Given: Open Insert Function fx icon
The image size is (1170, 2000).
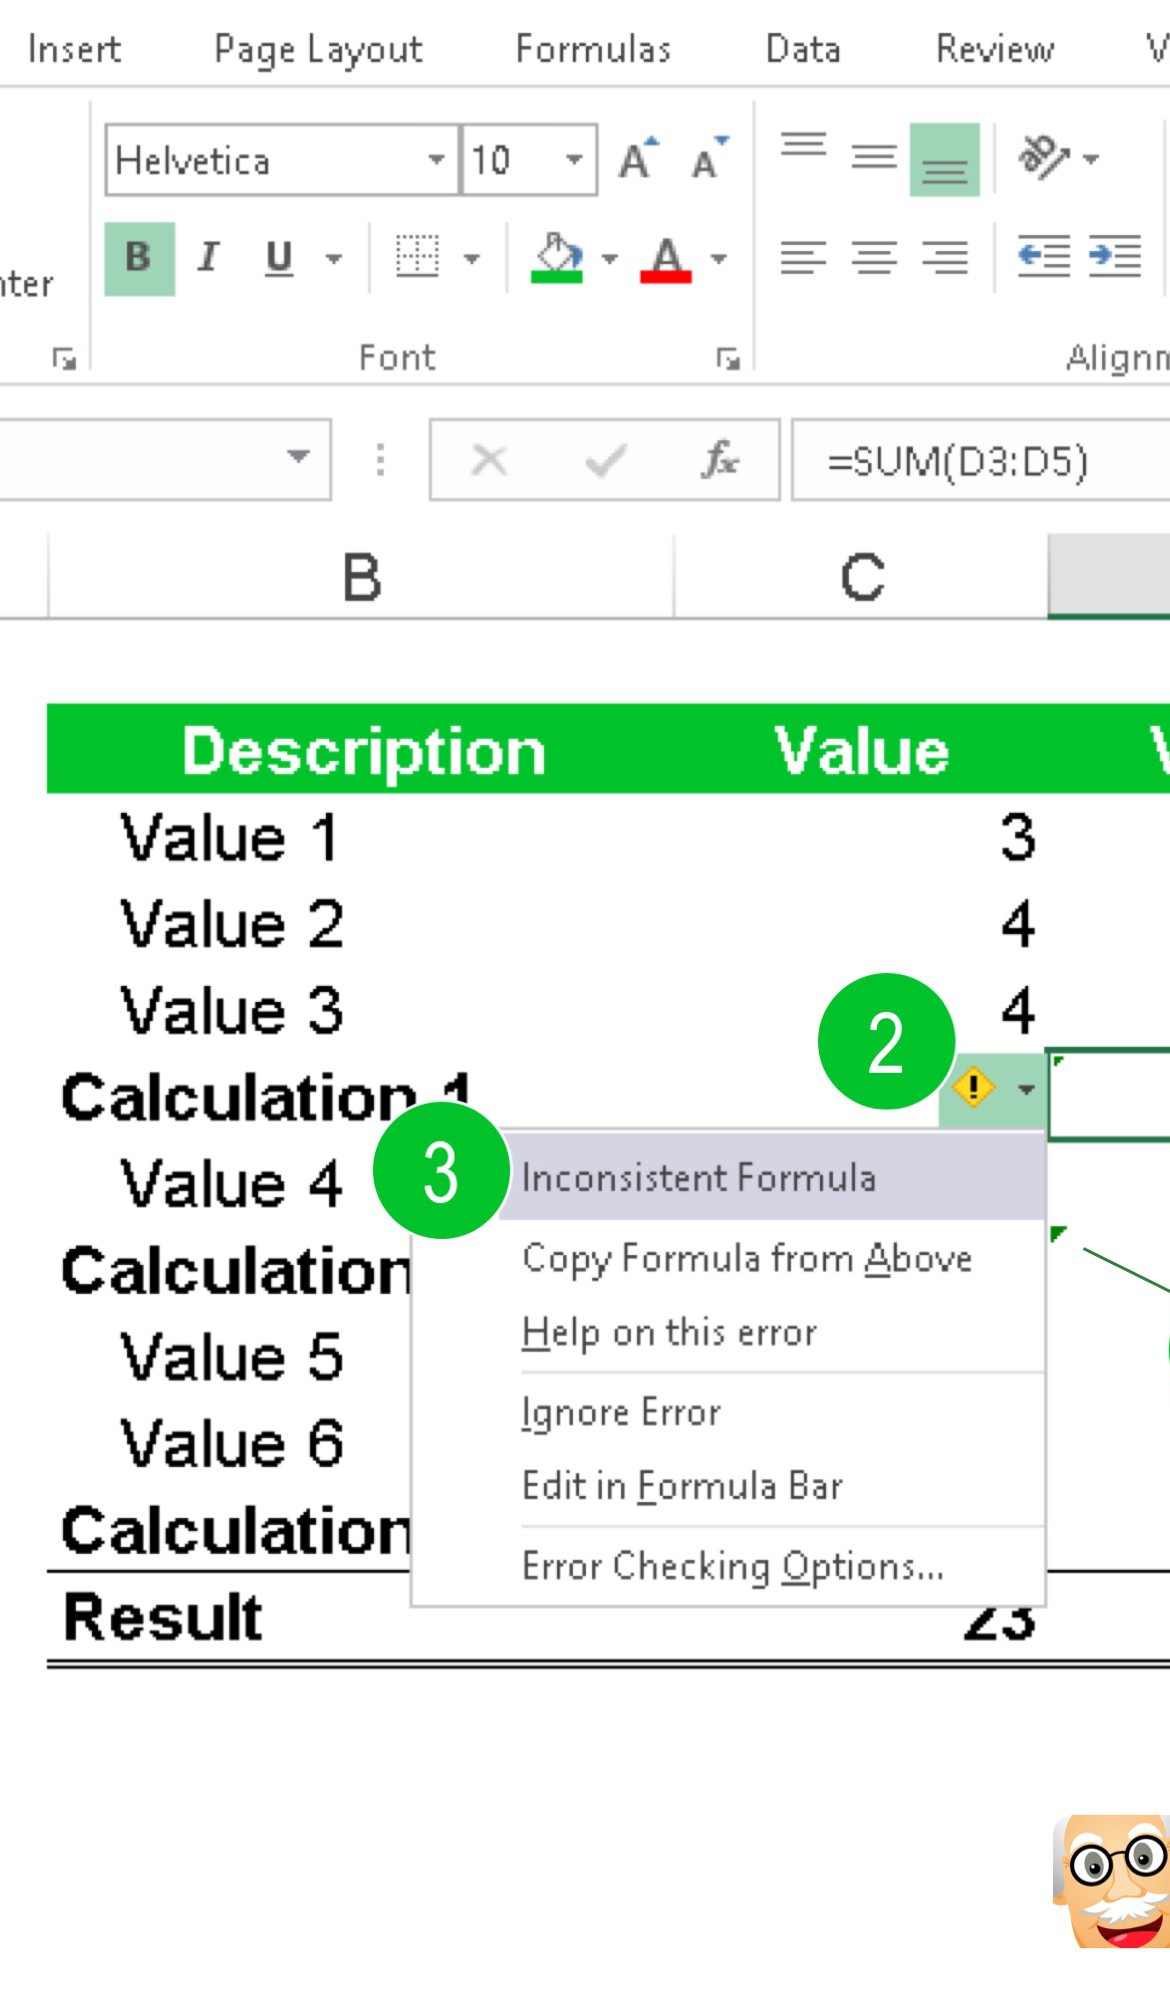Looking at the screenshot, I should tap(719, 460).
